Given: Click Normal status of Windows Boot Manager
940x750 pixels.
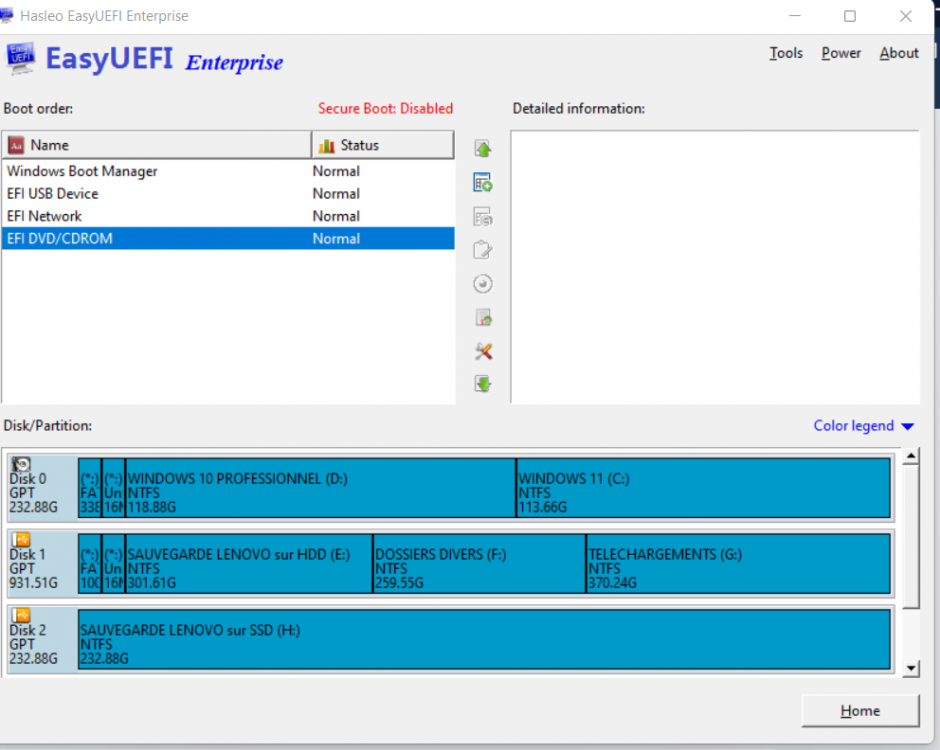Looking at the screenshot, I should (x=336, y=171).
